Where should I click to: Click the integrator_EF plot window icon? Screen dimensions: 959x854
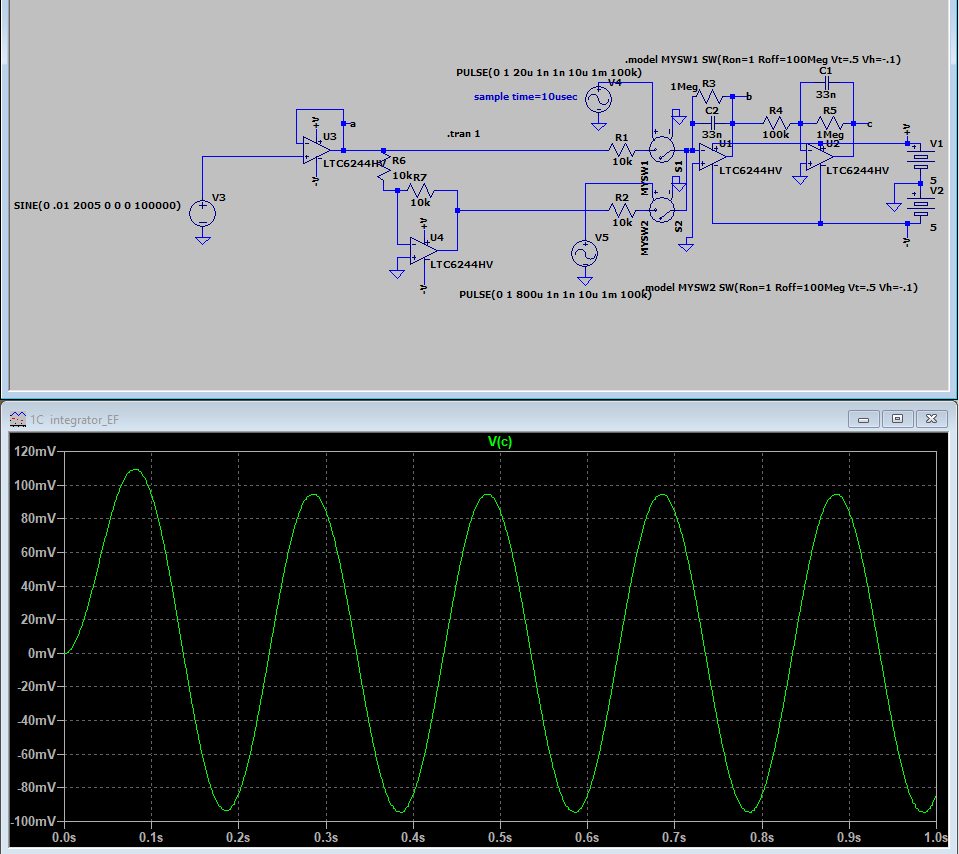(19, 418)
